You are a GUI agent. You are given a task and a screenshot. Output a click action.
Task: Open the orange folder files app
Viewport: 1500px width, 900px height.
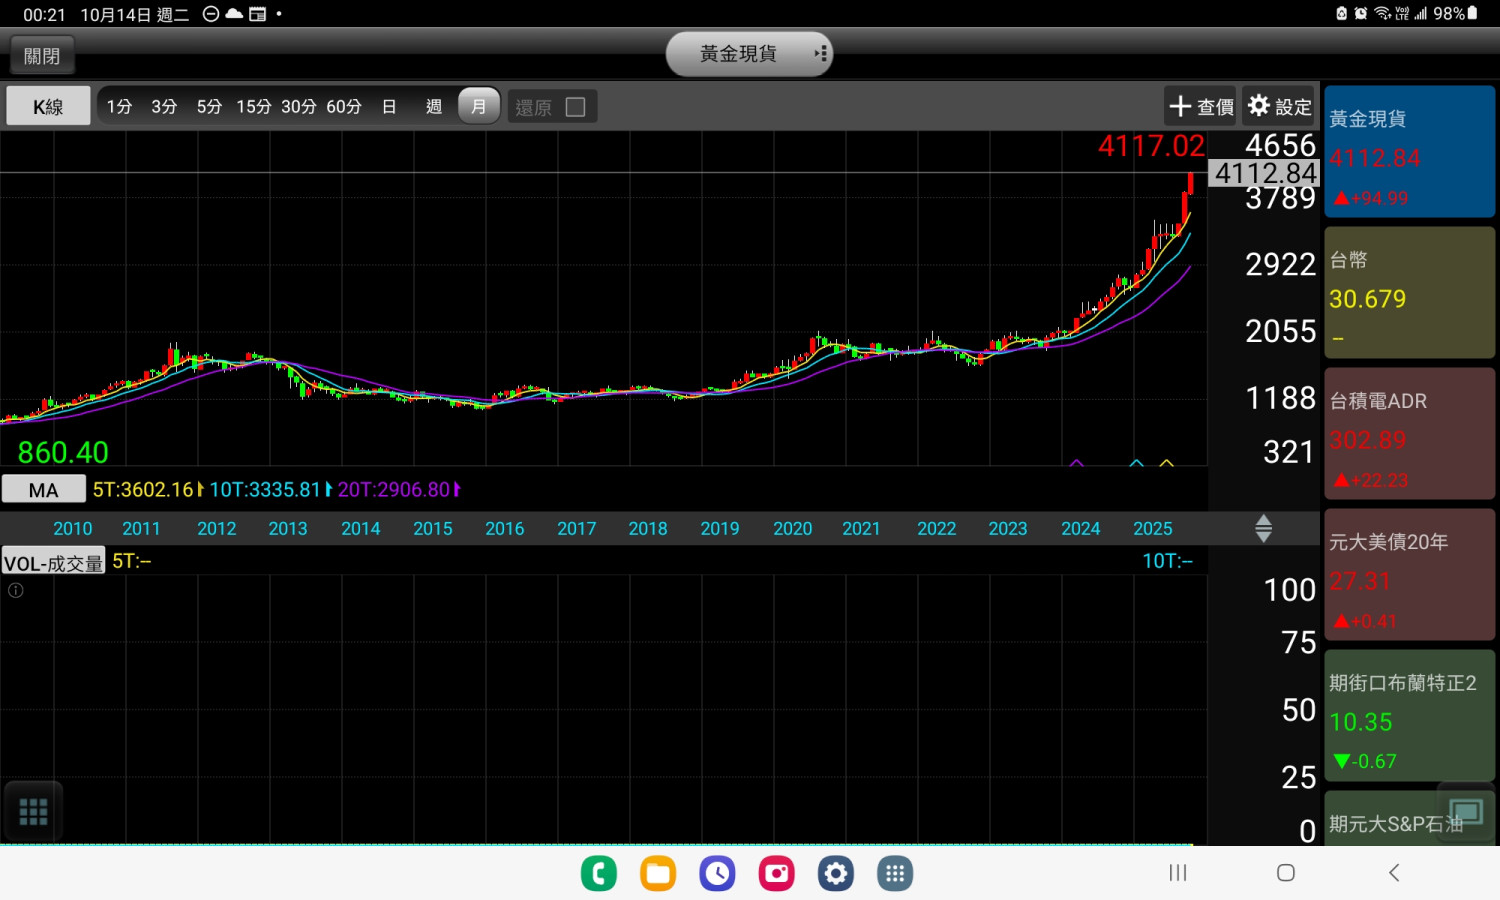(x=658, y=873)
